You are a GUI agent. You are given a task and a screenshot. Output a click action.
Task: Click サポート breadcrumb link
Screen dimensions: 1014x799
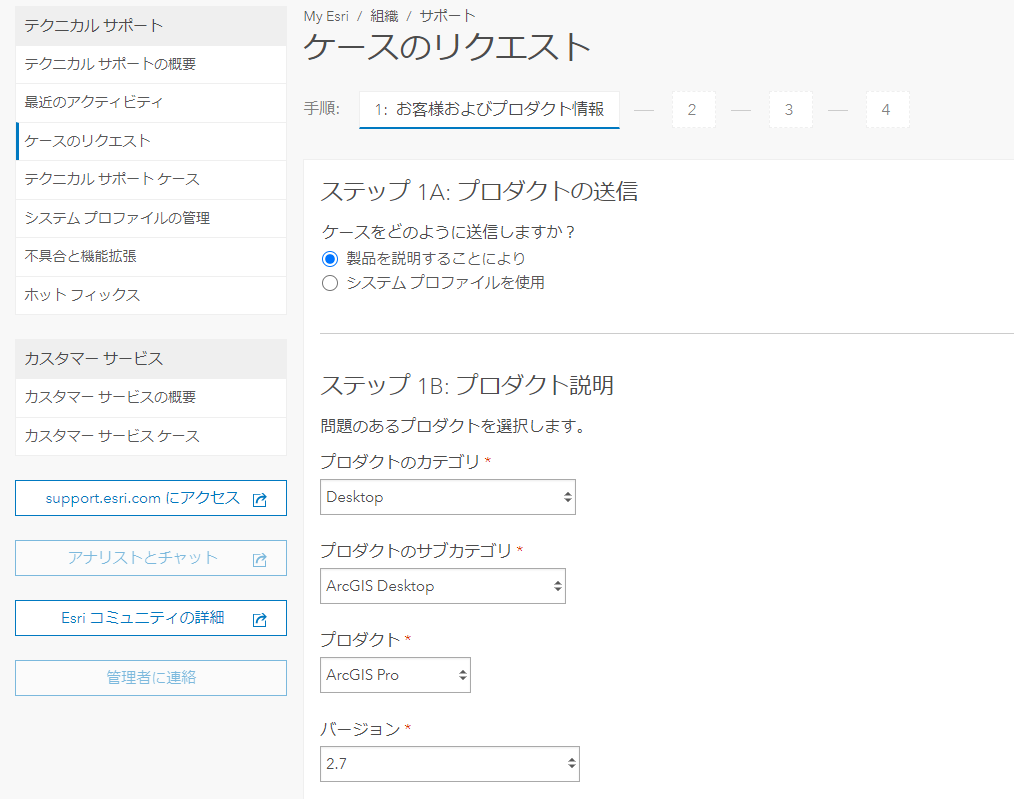click(x=448, y=16)
